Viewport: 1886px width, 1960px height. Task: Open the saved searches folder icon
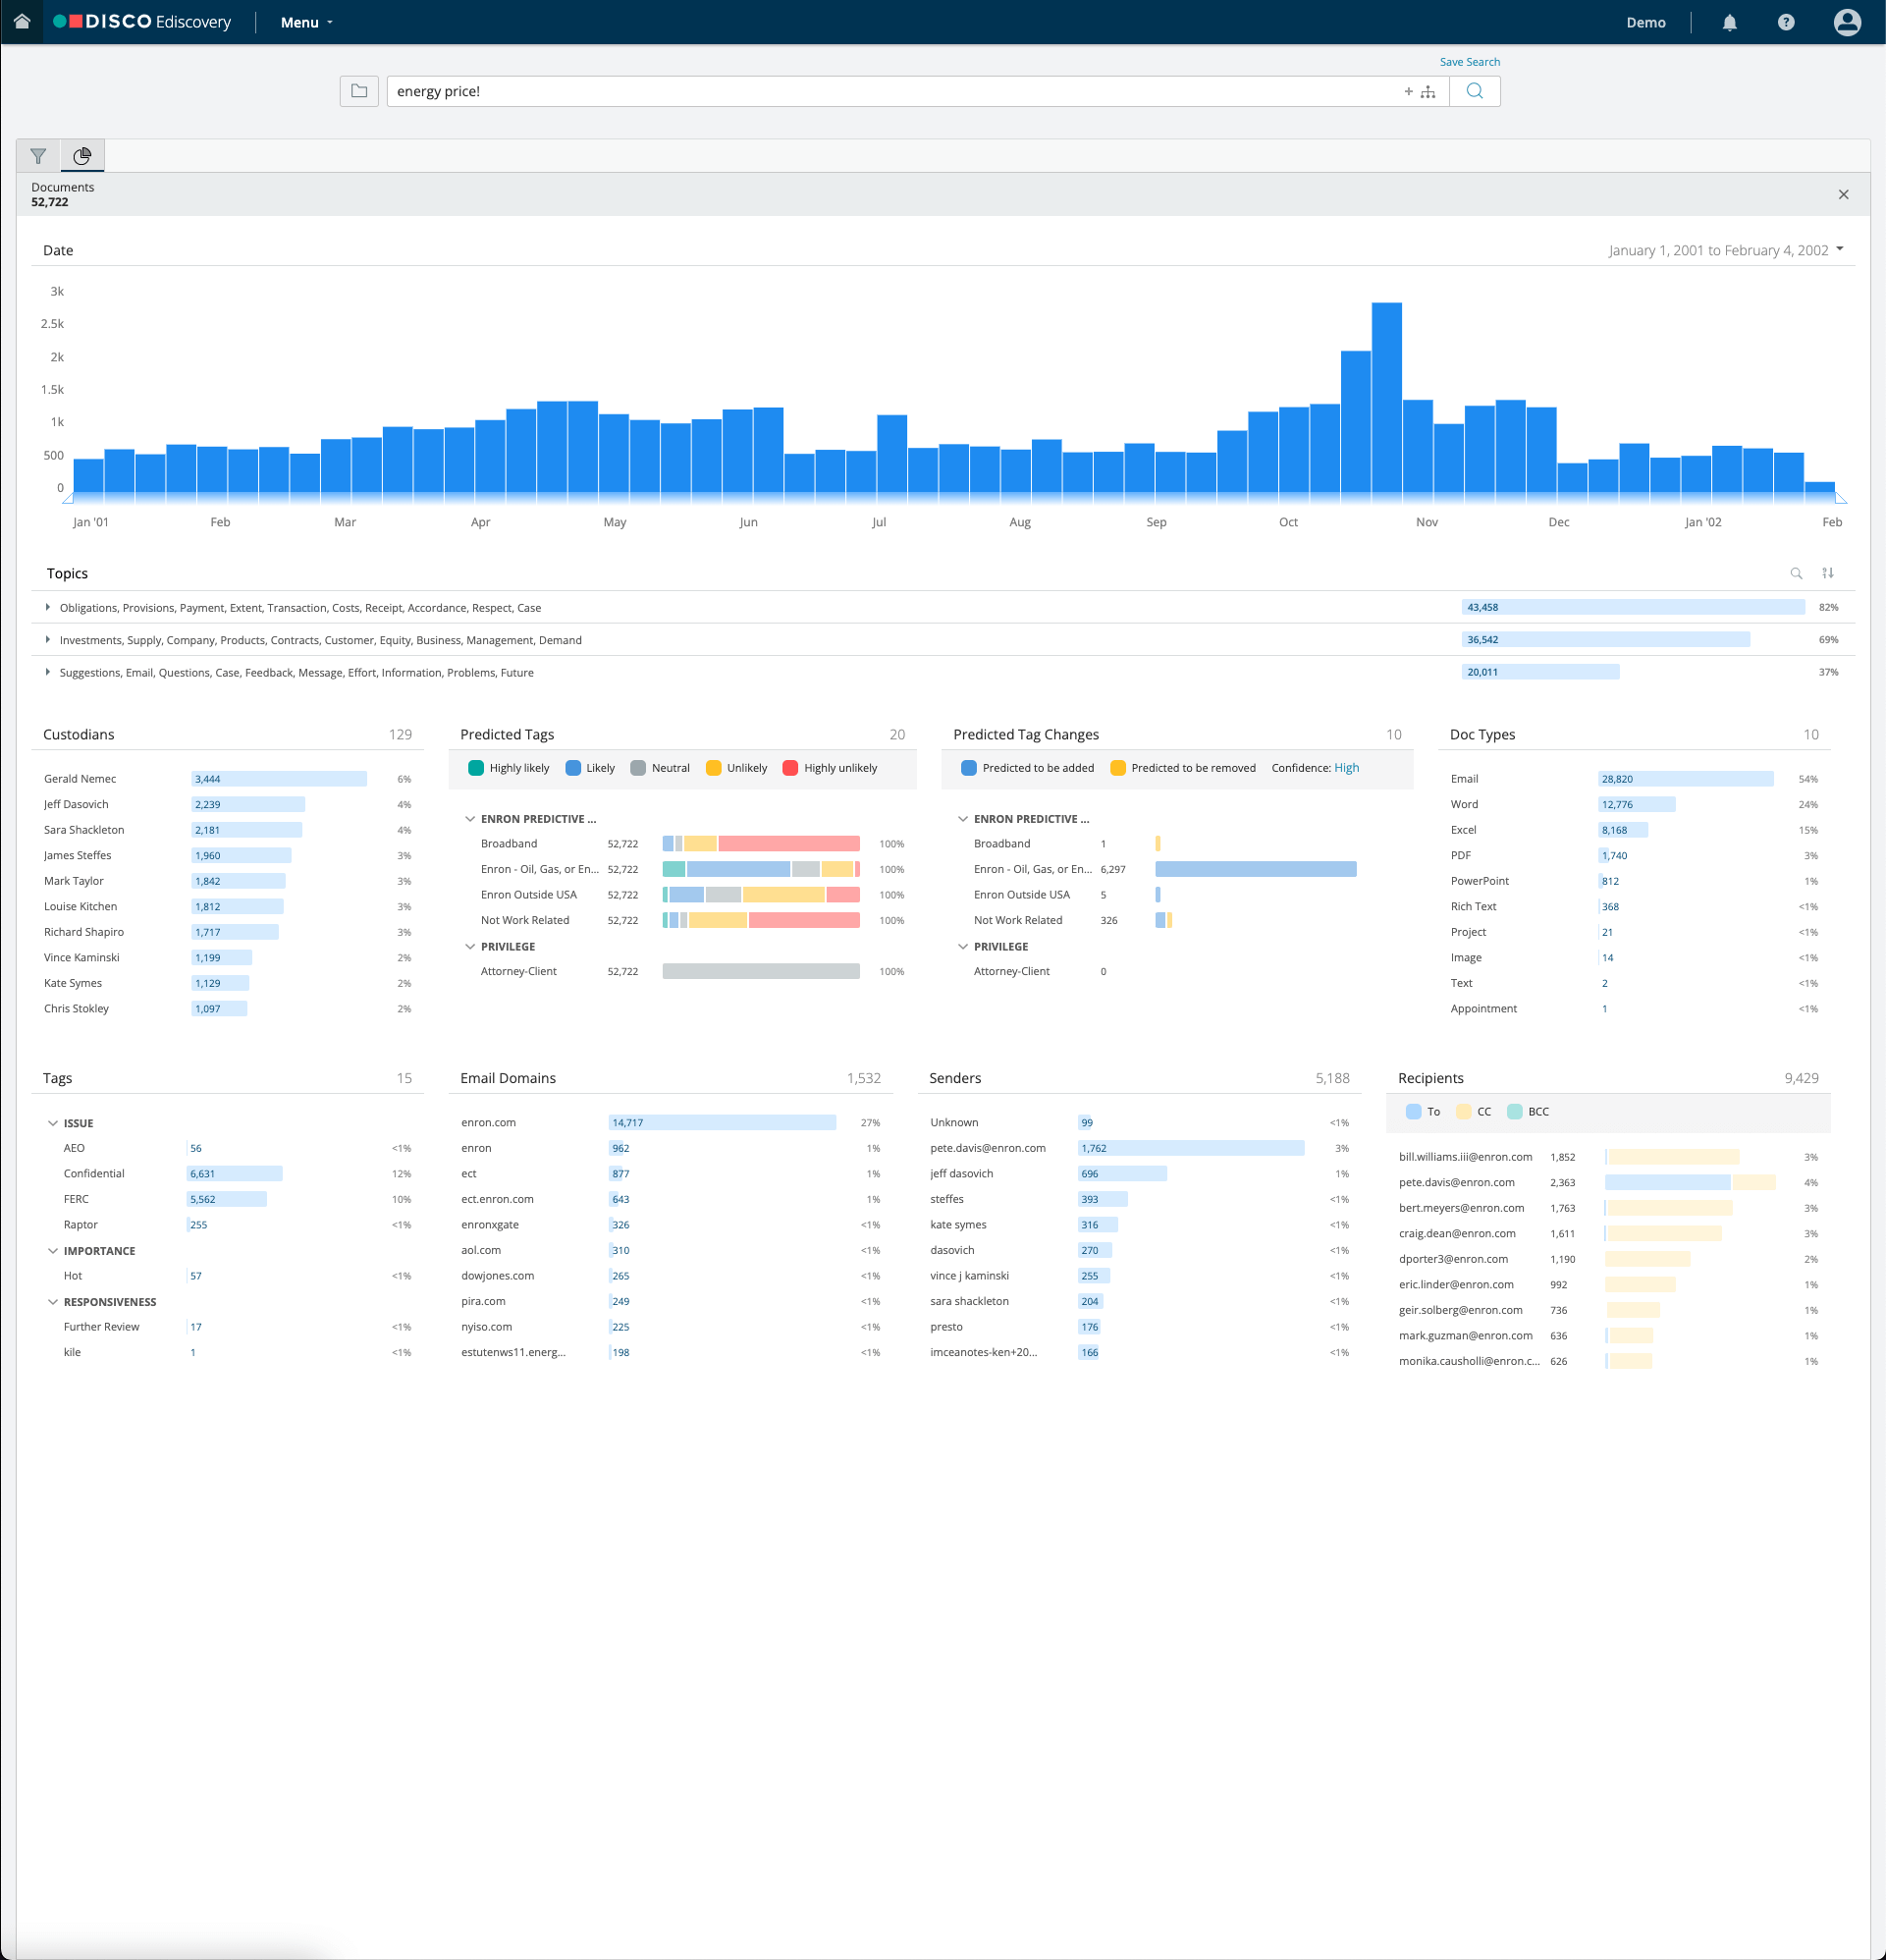[359, 91]
